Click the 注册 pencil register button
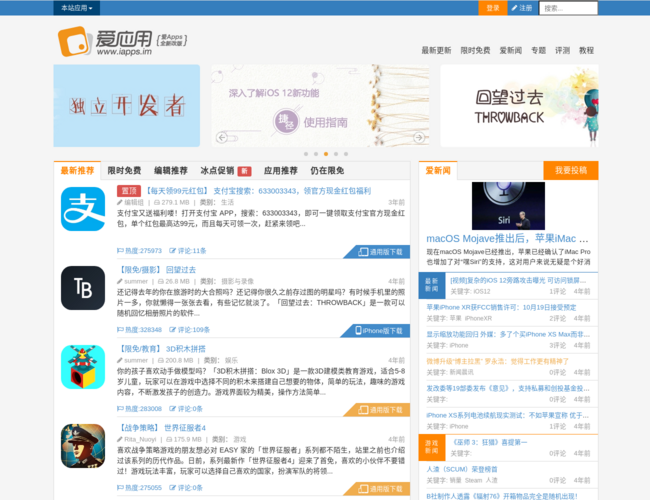 [x=522, y=8]
